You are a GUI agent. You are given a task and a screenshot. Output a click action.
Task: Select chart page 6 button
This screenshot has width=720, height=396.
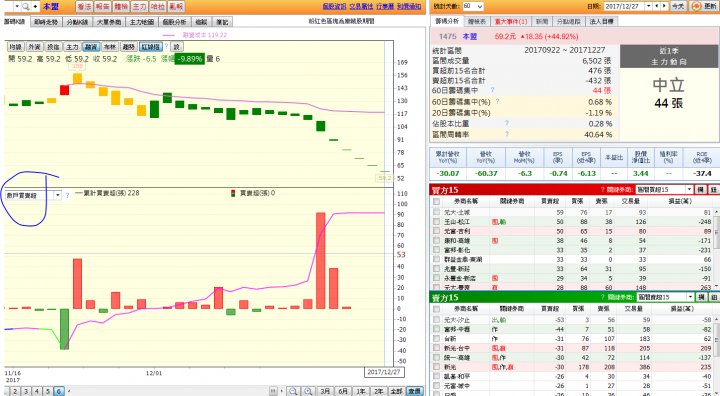point(59,391)
